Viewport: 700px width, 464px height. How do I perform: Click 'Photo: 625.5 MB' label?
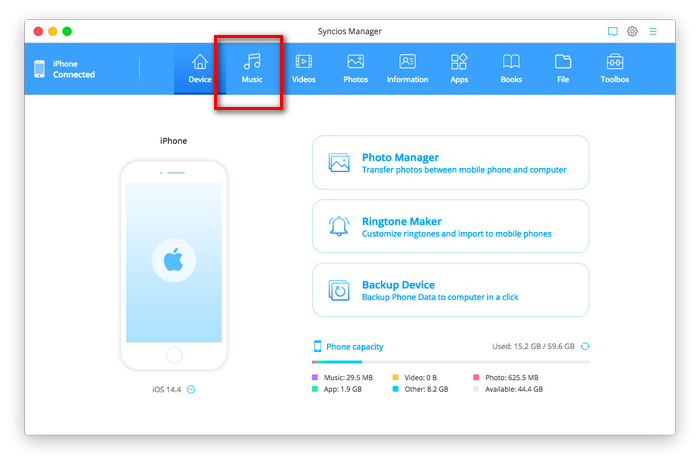tap(512, 377)
